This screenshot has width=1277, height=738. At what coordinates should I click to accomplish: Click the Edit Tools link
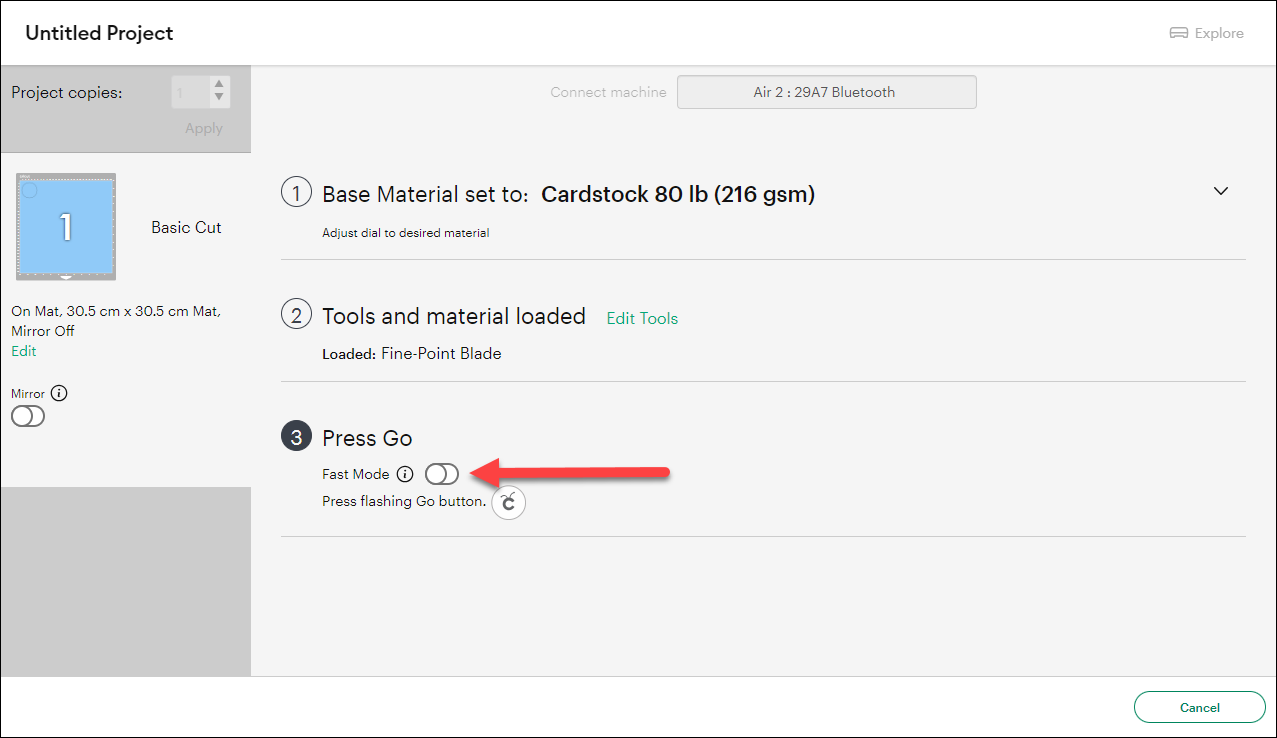[641, 318]
